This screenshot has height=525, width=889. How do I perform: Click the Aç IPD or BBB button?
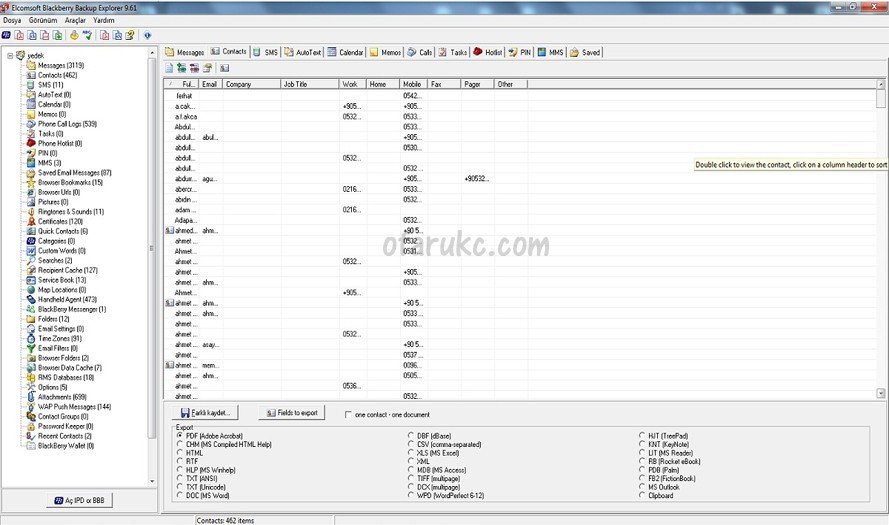click(79, 501)
